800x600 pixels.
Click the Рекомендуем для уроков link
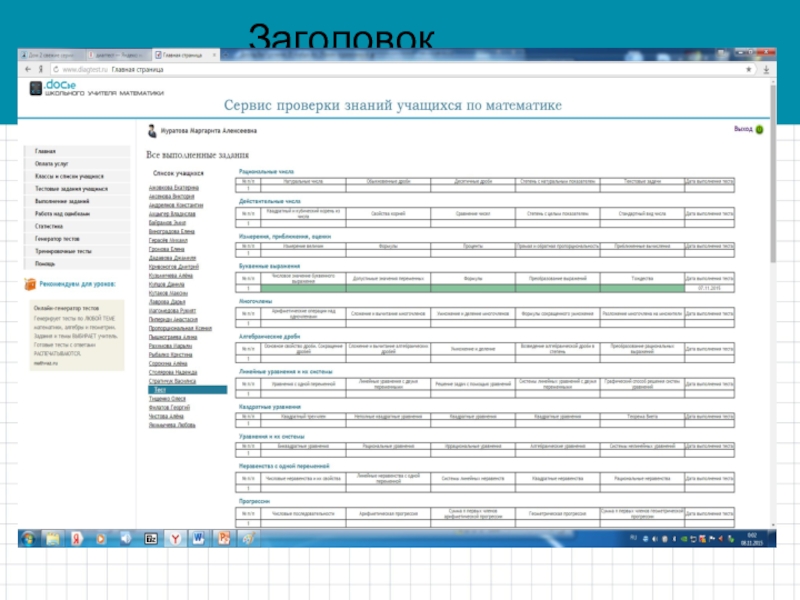78,284
